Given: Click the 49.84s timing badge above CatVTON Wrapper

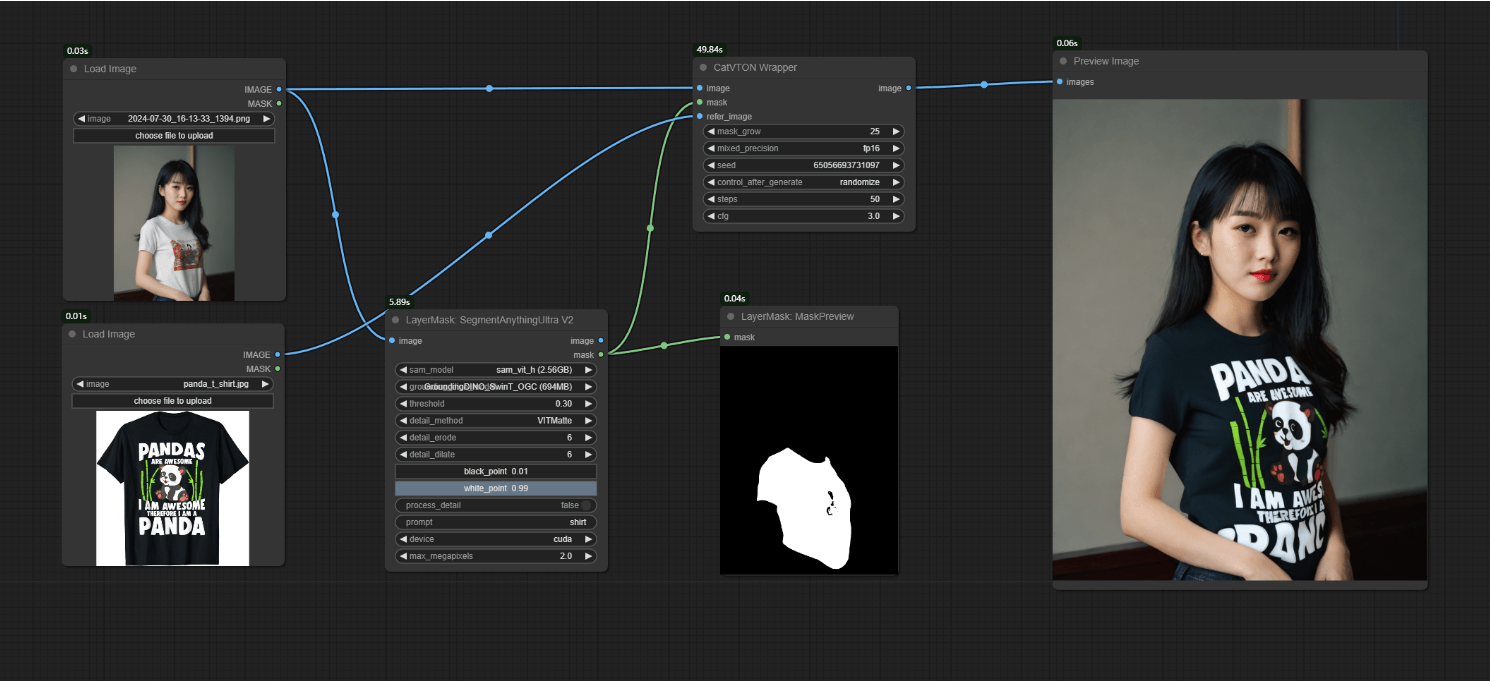Looking at the screenshot, I should 709,49.
